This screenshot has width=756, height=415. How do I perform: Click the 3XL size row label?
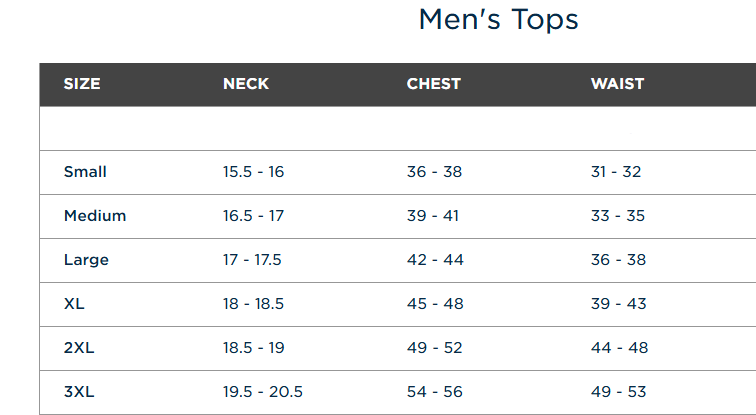tap(79, 392)
